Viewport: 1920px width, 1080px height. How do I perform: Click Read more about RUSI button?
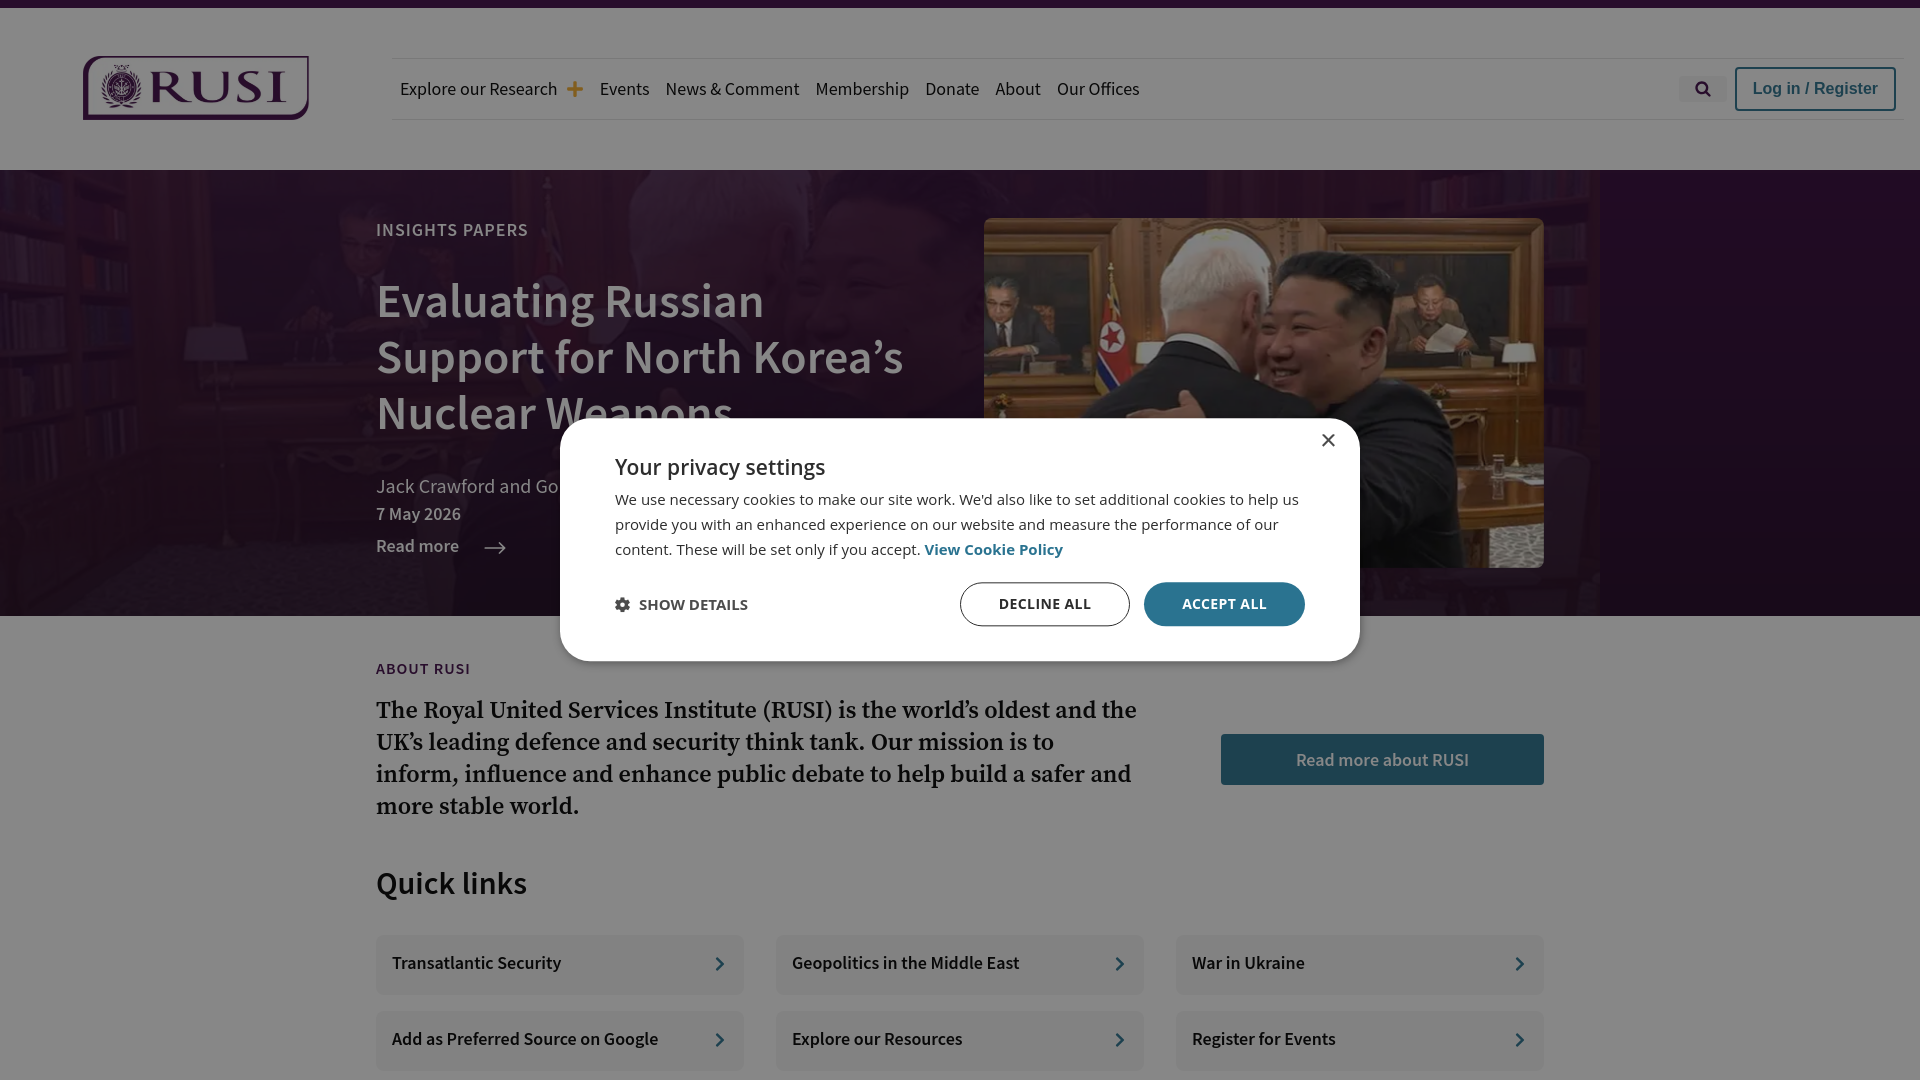coord(1382,760)
